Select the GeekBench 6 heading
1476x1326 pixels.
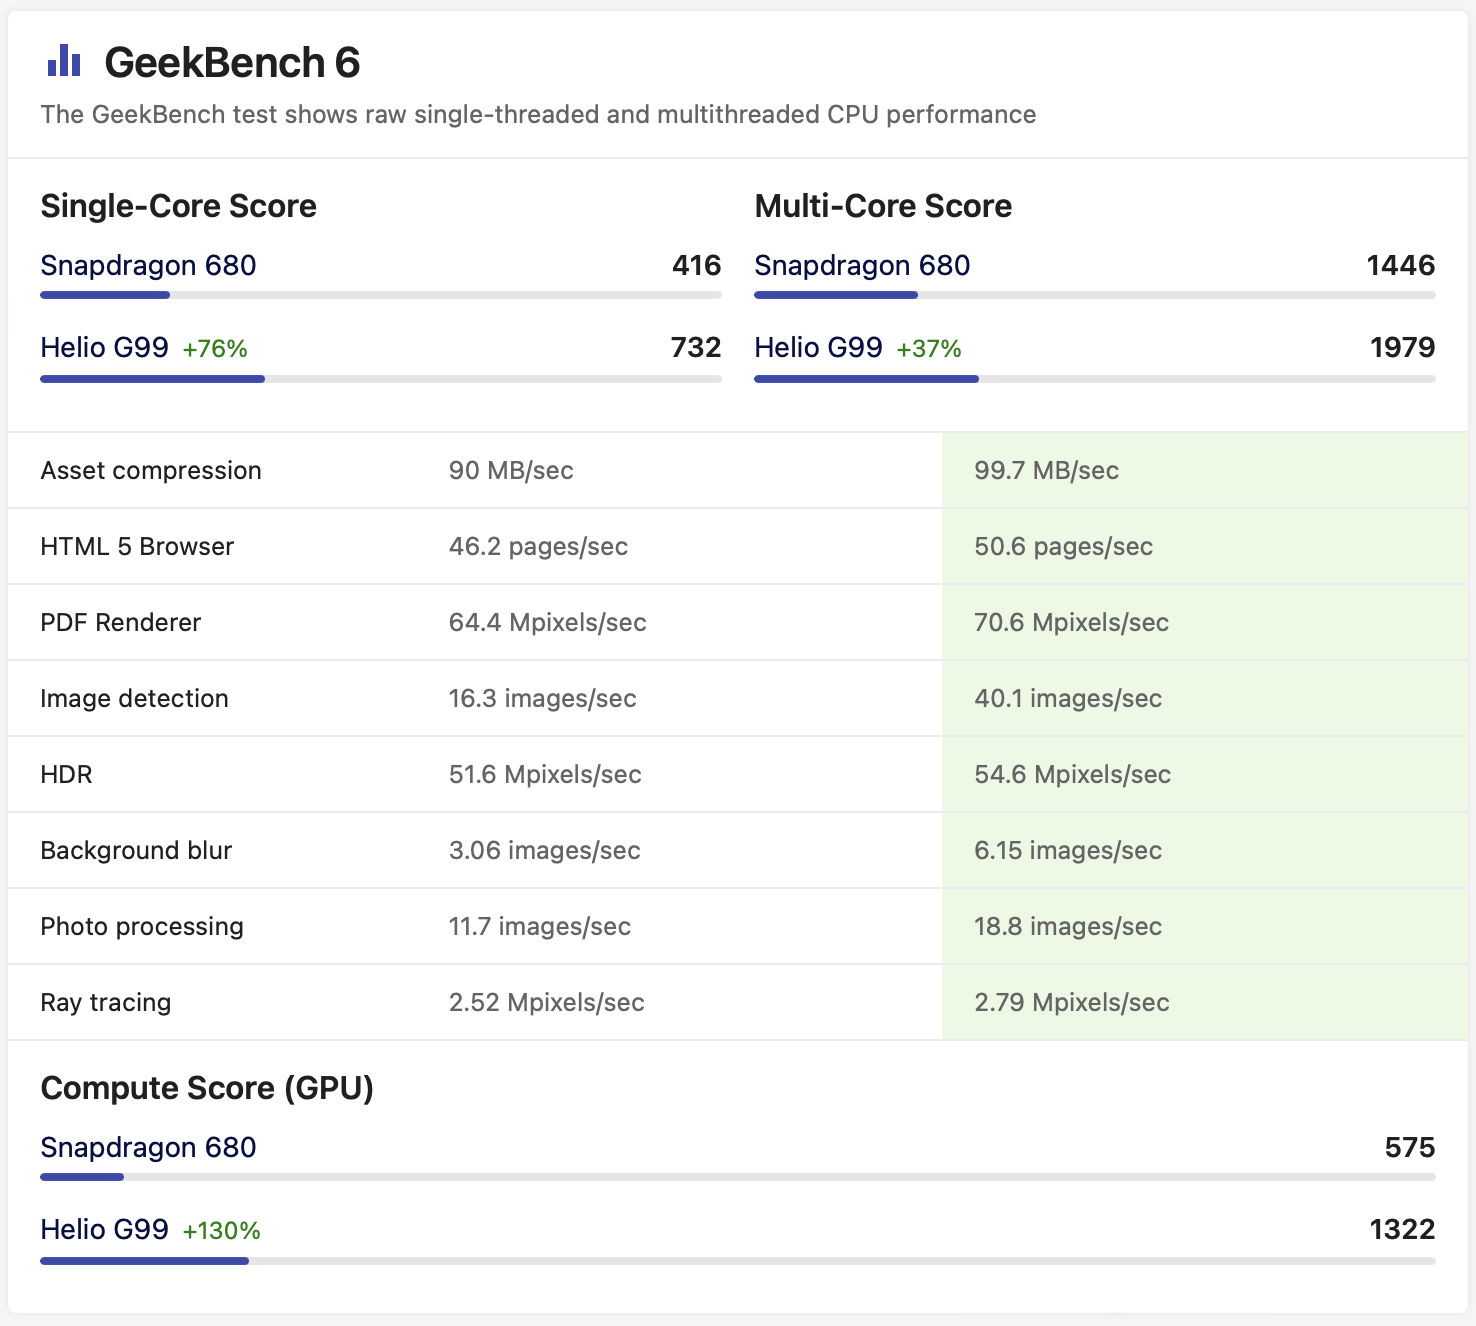click(x=232, y=62)
